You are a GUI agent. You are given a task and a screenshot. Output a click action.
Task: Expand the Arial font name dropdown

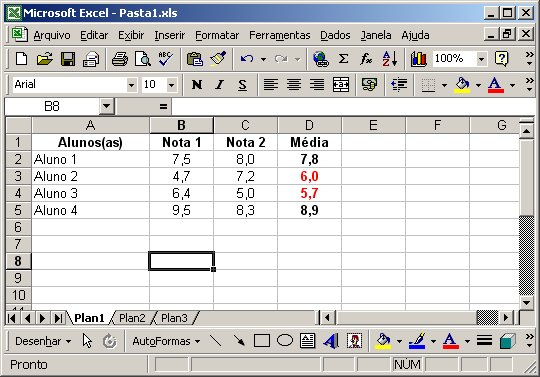132,85
